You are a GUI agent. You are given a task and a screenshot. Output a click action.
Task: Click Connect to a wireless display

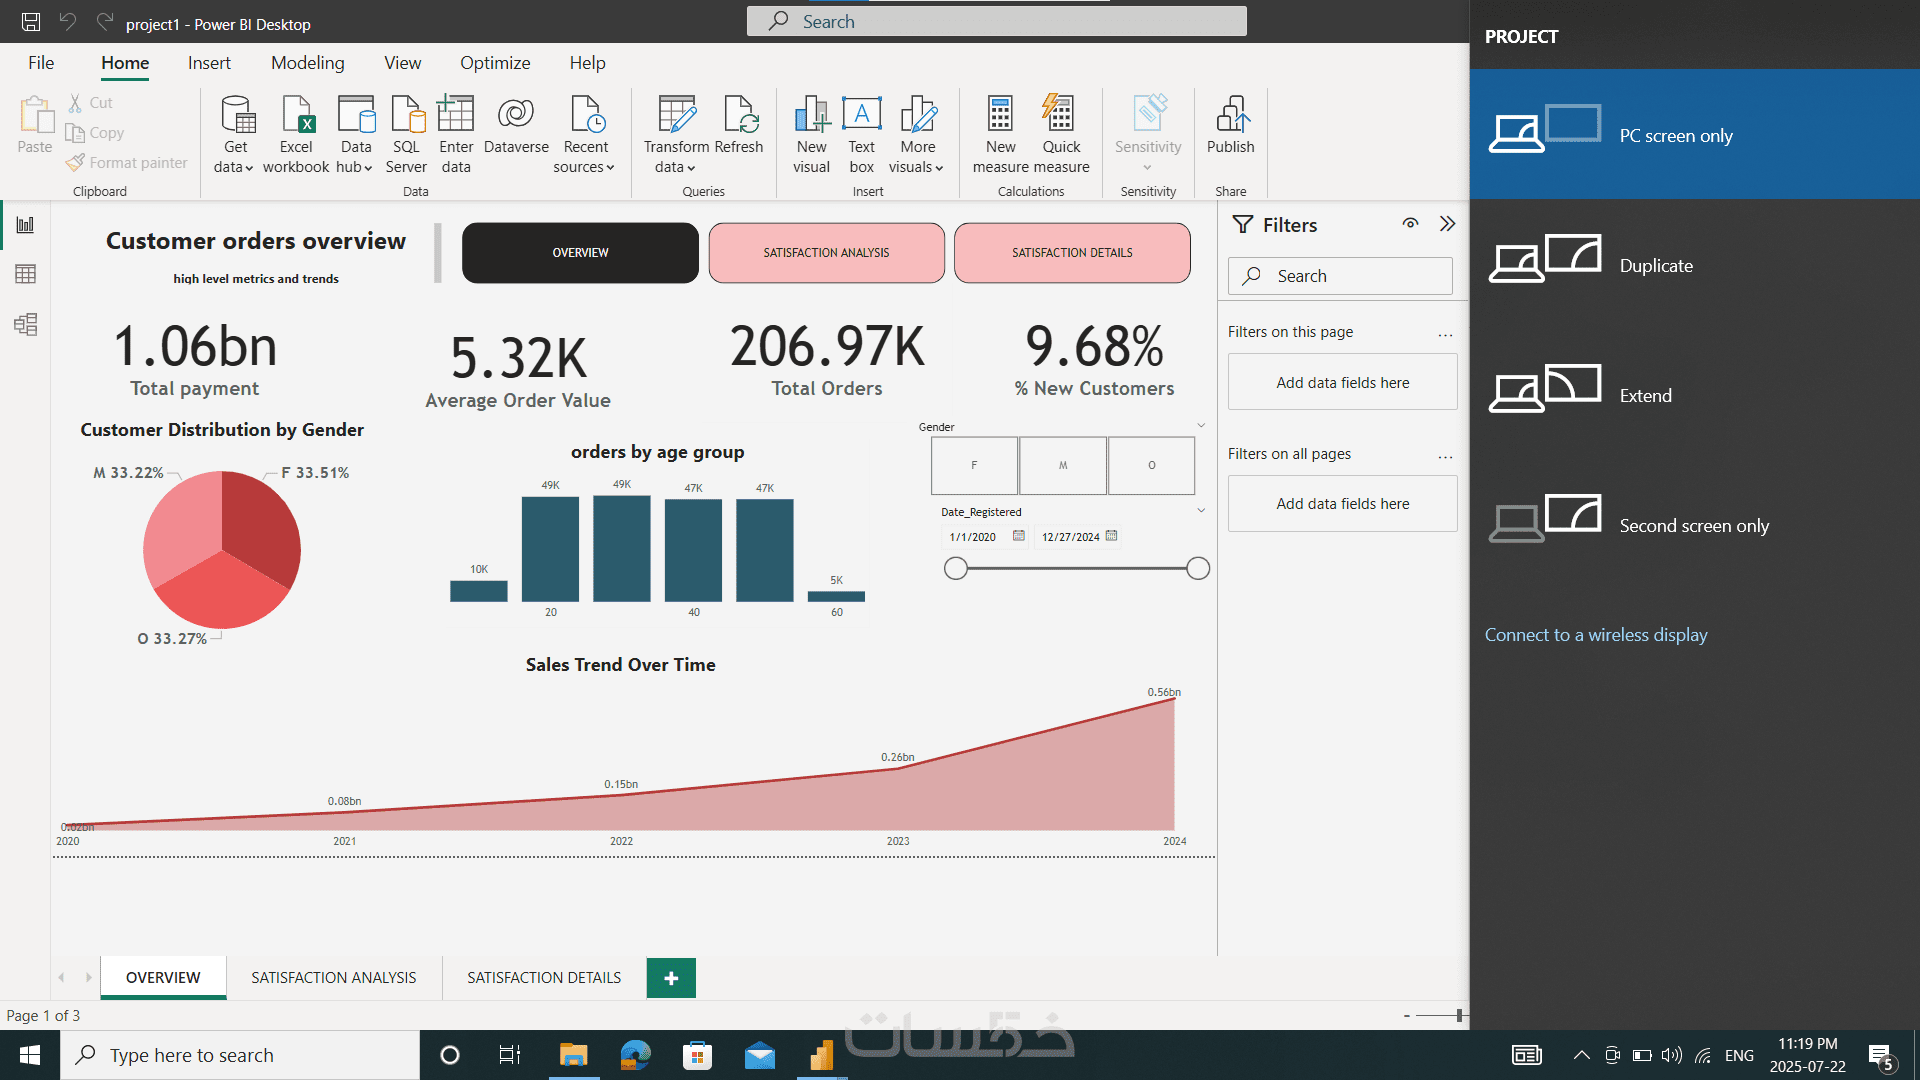click(x=1596, y=635)
